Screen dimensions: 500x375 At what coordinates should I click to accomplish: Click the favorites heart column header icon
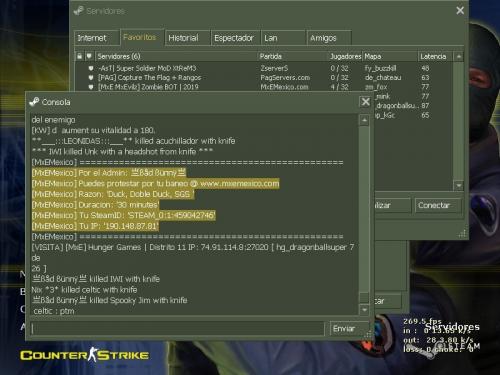(89, 56)
